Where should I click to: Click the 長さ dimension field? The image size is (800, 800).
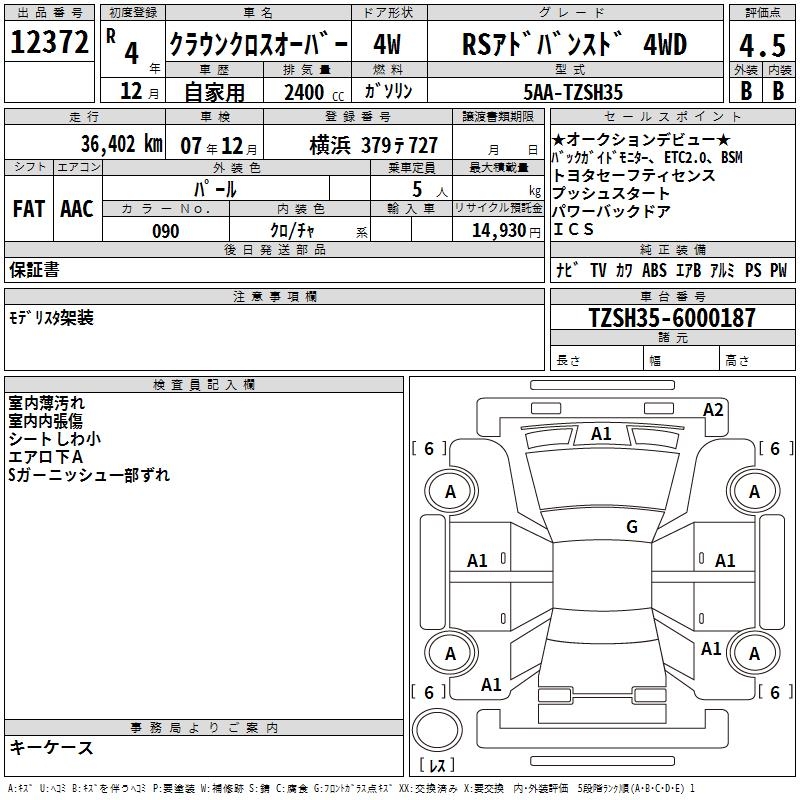(x=597, y=360)
